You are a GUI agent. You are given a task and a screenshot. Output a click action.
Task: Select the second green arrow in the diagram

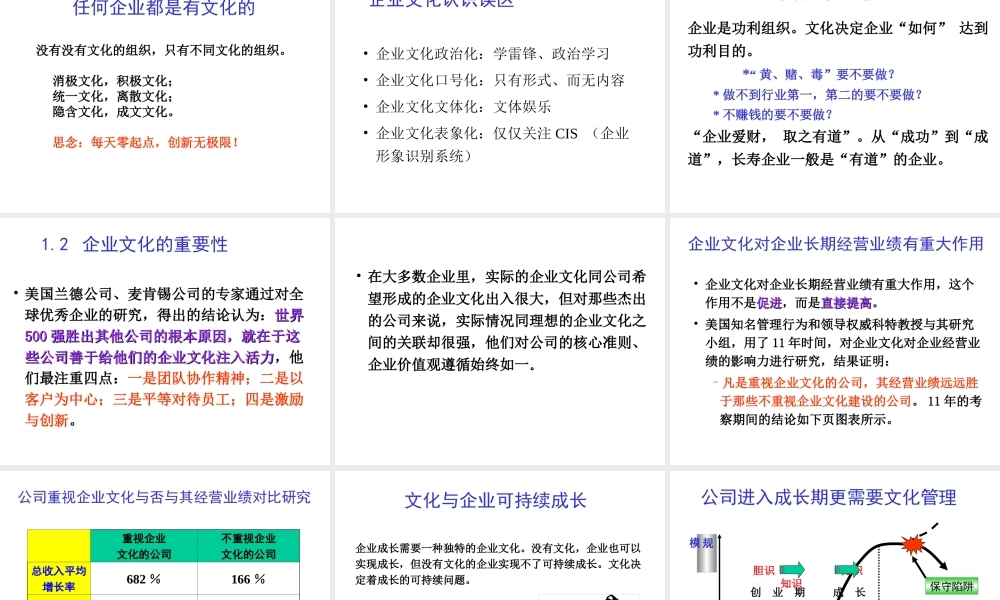pyautogui.click(x=846, y=568)
